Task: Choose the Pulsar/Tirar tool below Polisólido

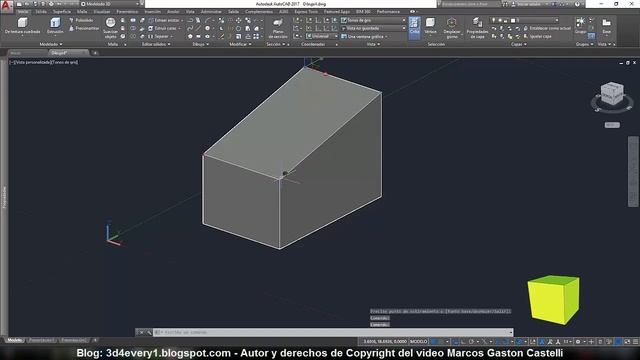Action: (x=84, y=28)
